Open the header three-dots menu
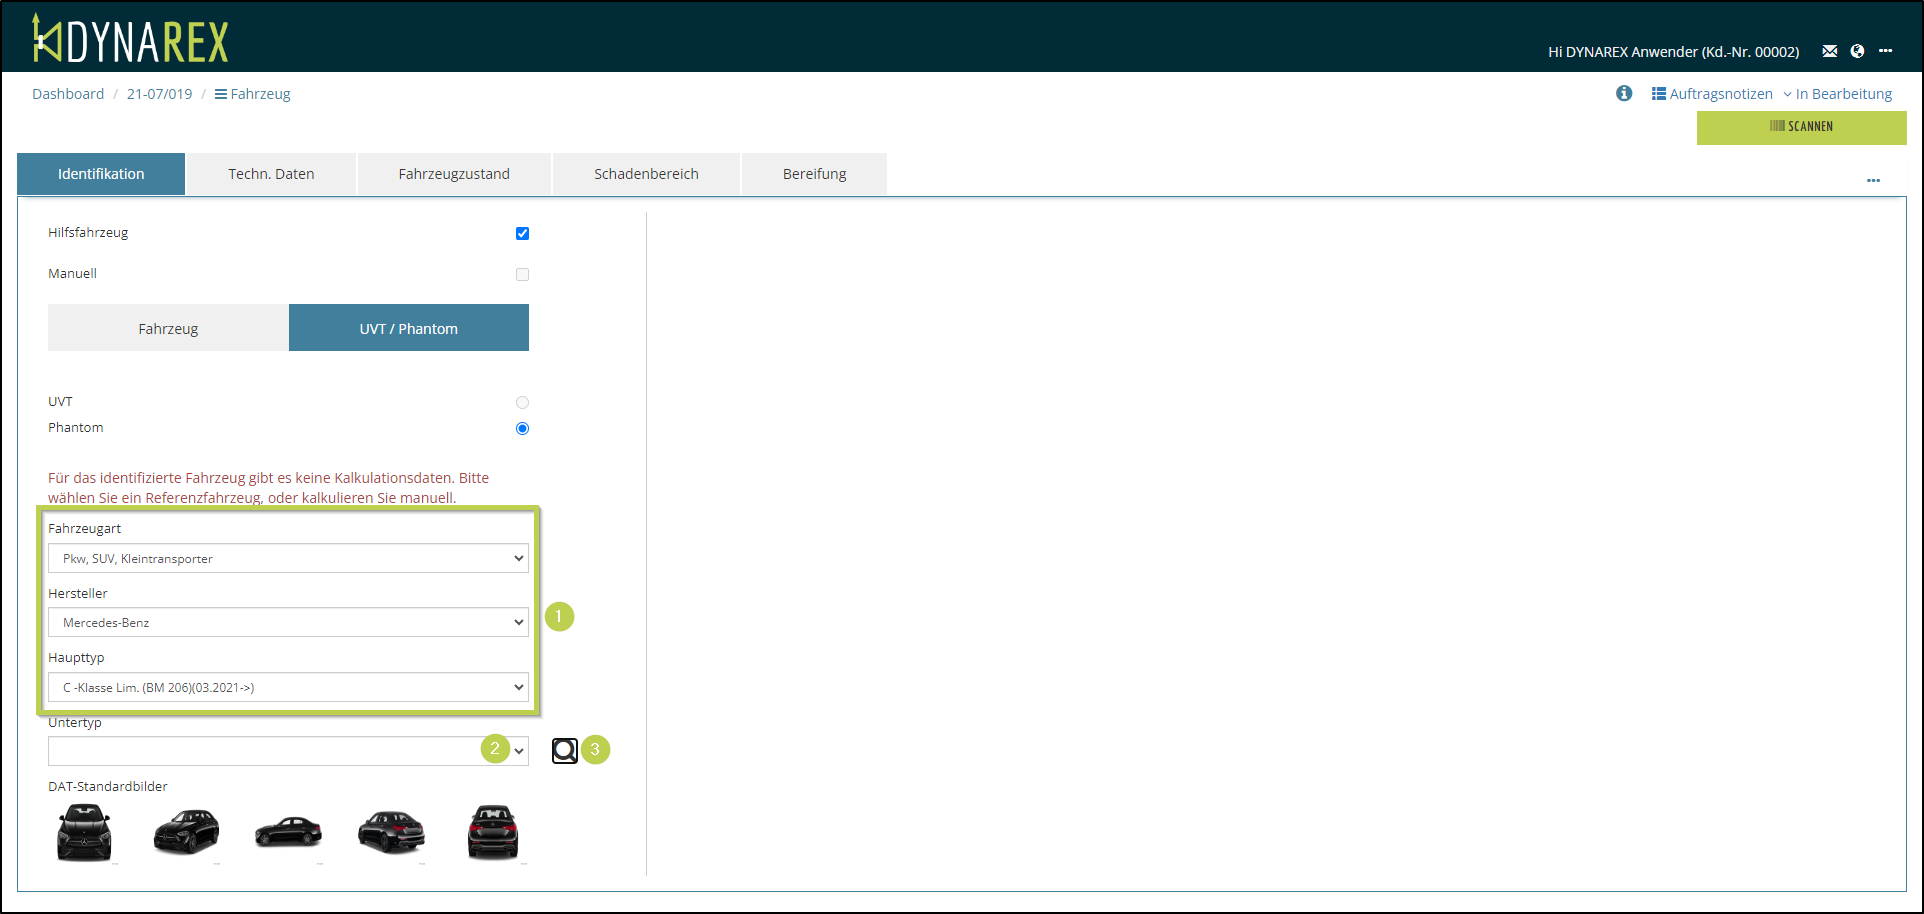 click(x=1885, y=51)
